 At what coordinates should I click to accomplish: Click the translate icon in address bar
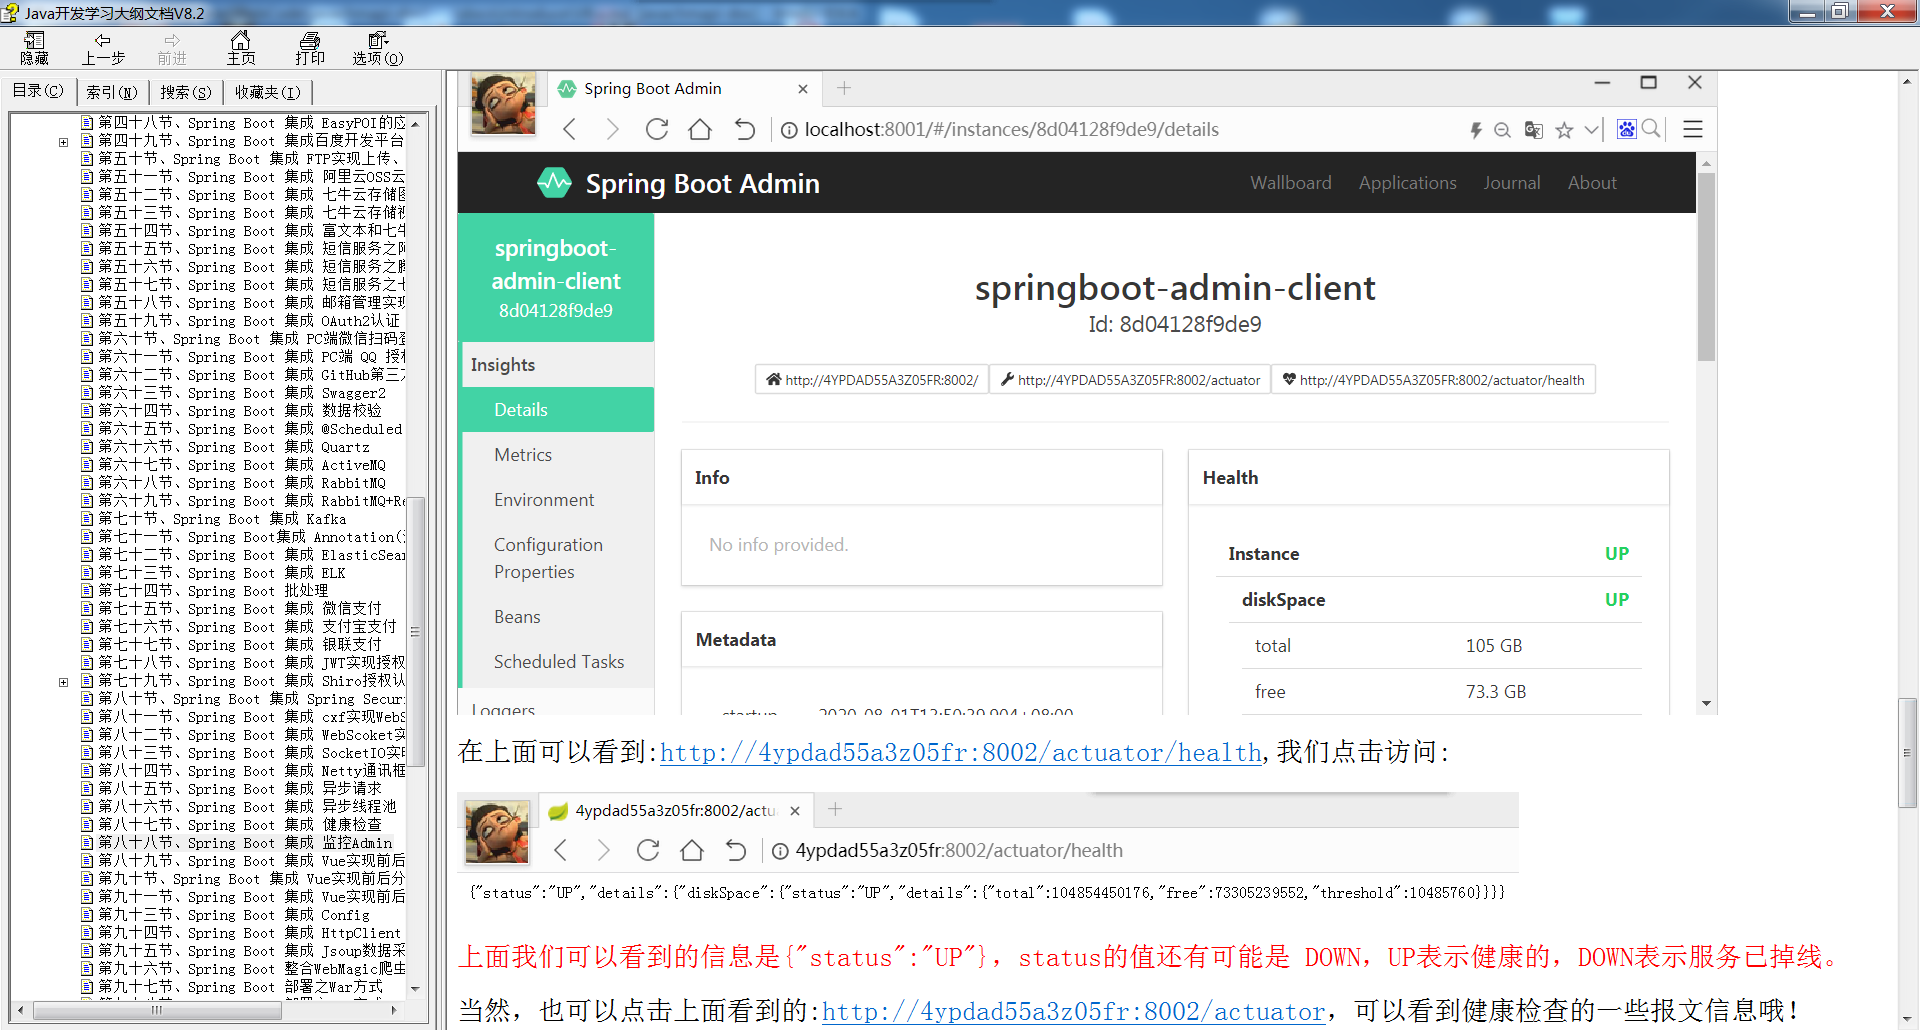[x=1533, y=130]
